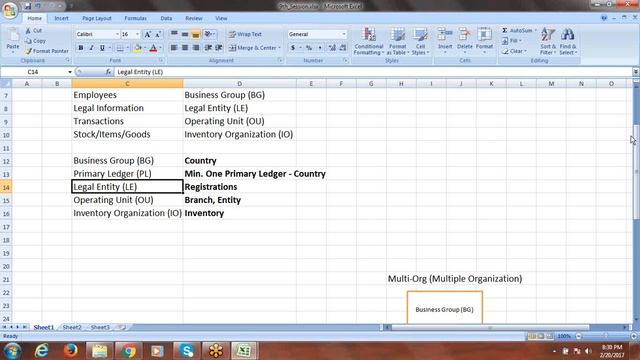Open Format as Table gallery
640x360 pixels.
click(397, 41)
